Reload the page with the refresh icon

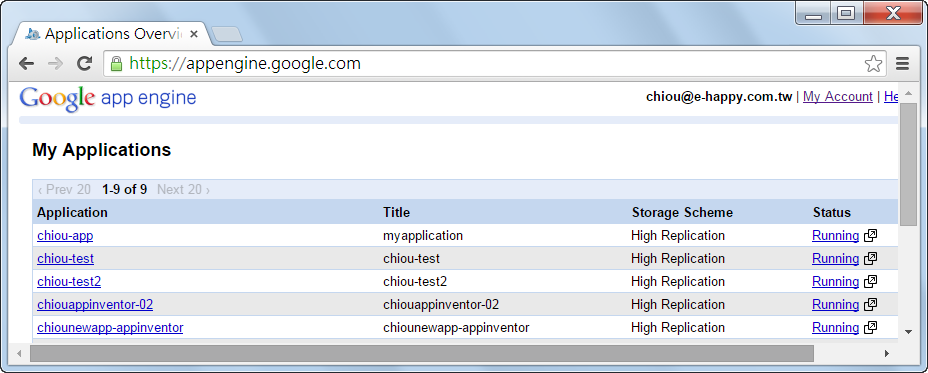click(x=85, y=63)
